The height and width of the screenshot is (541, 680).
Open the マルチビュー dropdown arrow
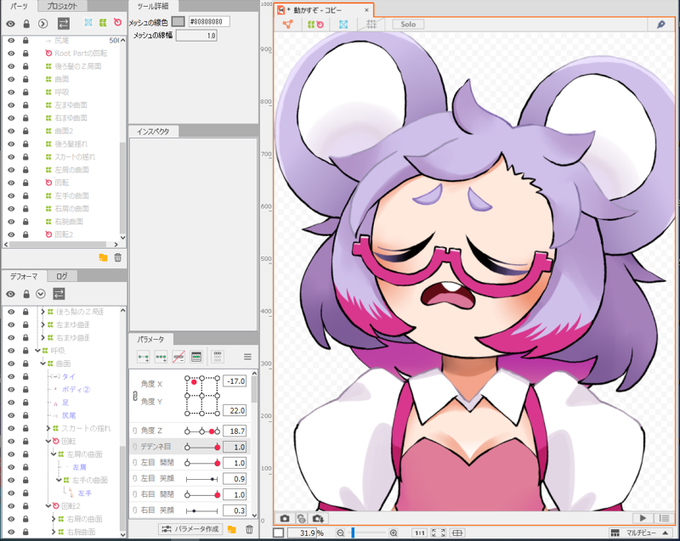pyautogui.click(x=665, y=533)
